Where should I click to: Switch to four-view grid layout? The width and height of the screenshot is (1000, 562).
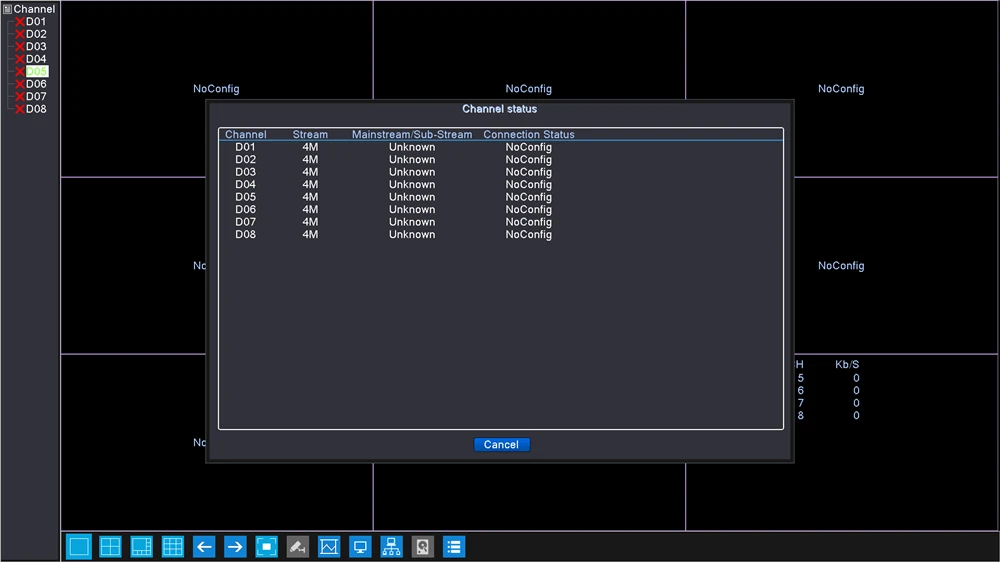(x=110, y=547)
